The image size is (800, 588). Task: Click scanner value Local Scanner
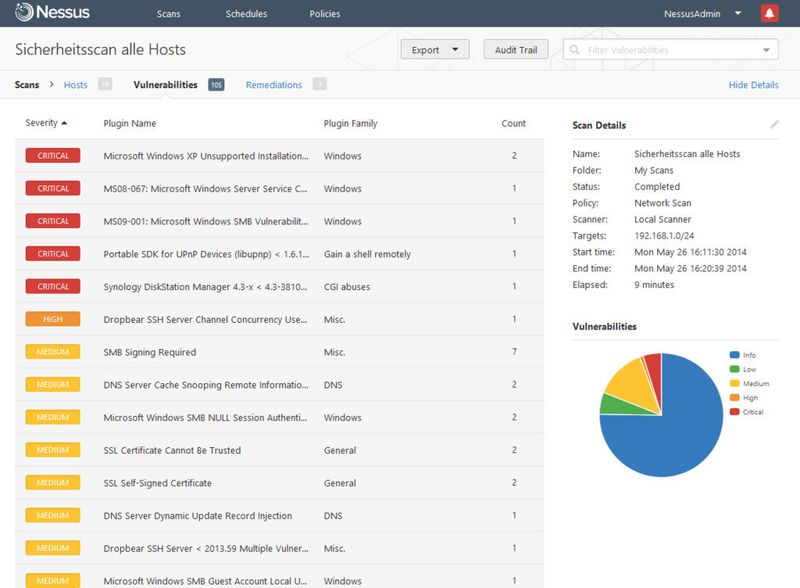coord(662,219)
